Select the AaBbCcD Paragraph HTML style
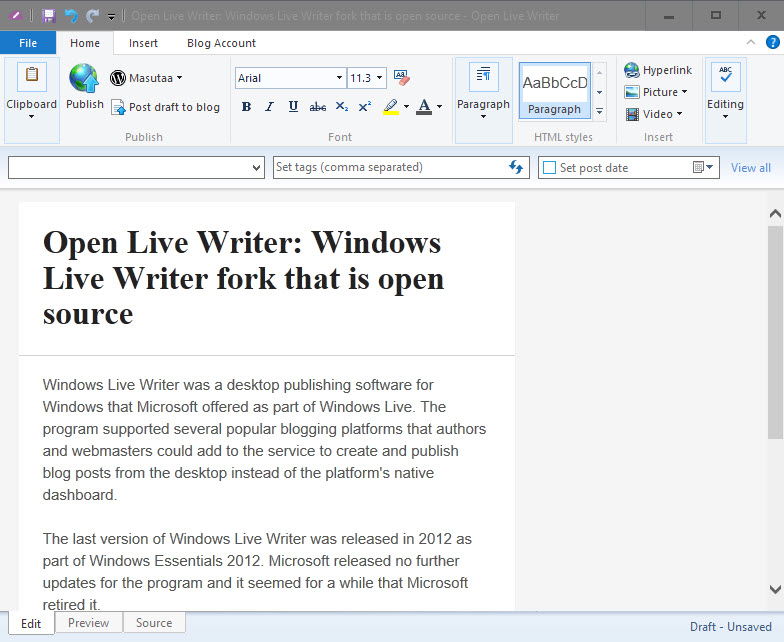 pos(554,90)
